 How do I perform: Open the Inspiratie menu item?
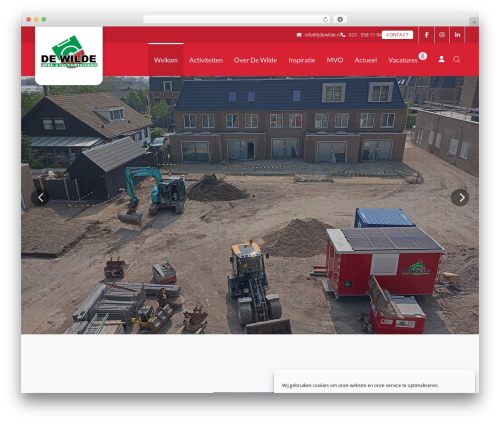click(x=302, y=60)
